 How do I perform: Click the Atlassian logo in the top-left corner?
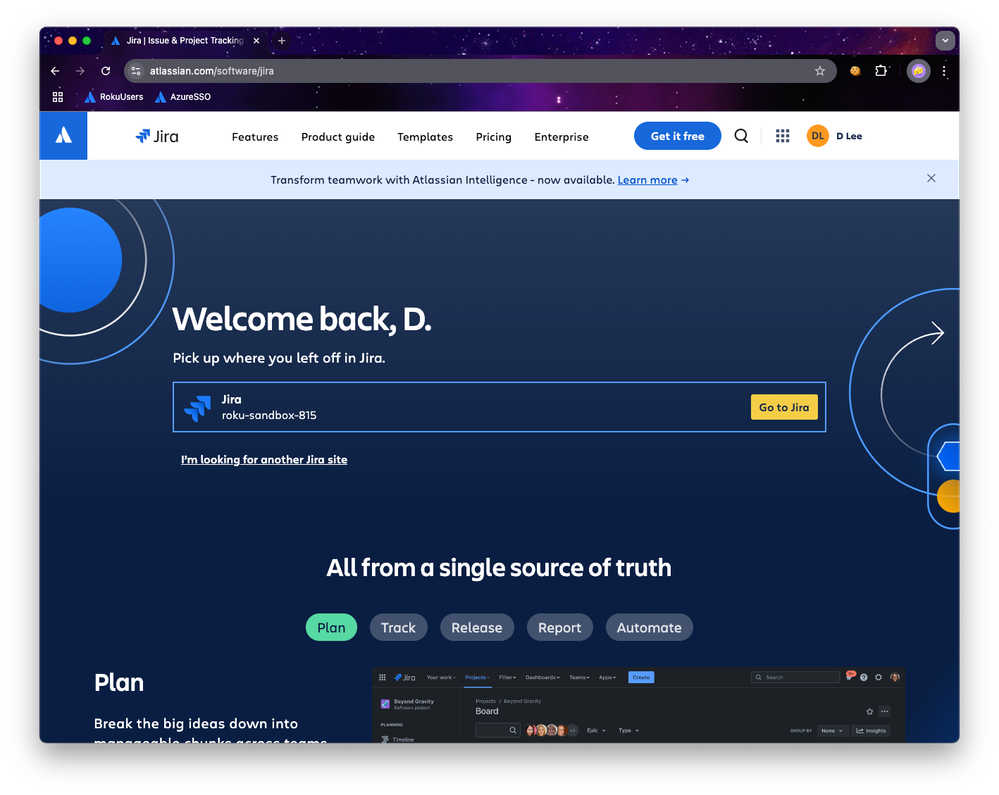tap(63, 135)
